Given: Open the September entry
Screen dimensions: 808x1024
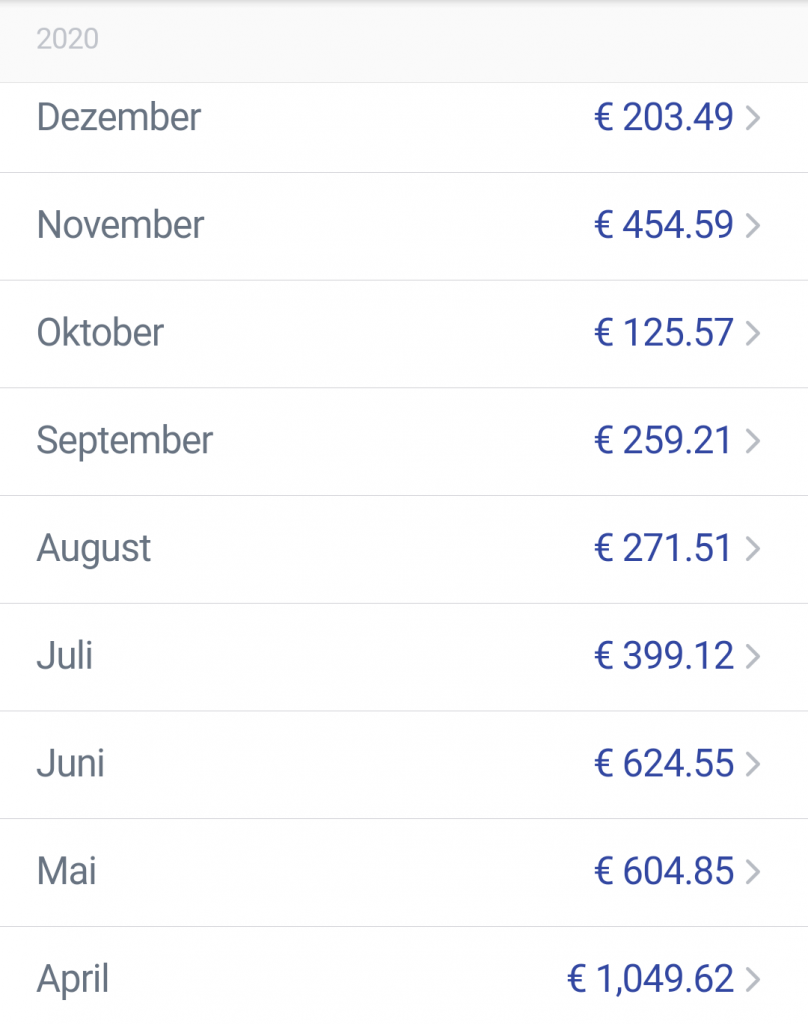Looking at the screenshot, I should click(x=404, y=442).
